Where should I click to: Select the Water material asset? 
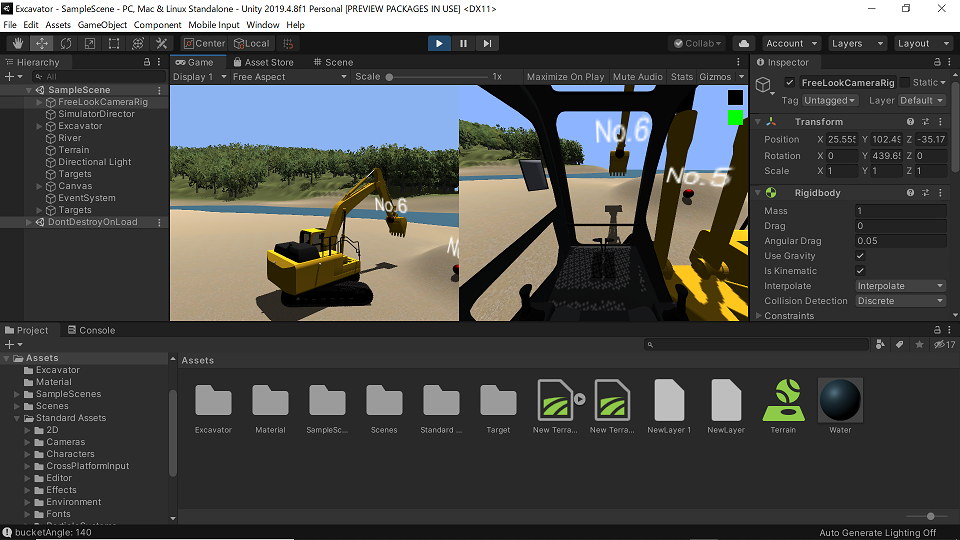pos(840,407)
